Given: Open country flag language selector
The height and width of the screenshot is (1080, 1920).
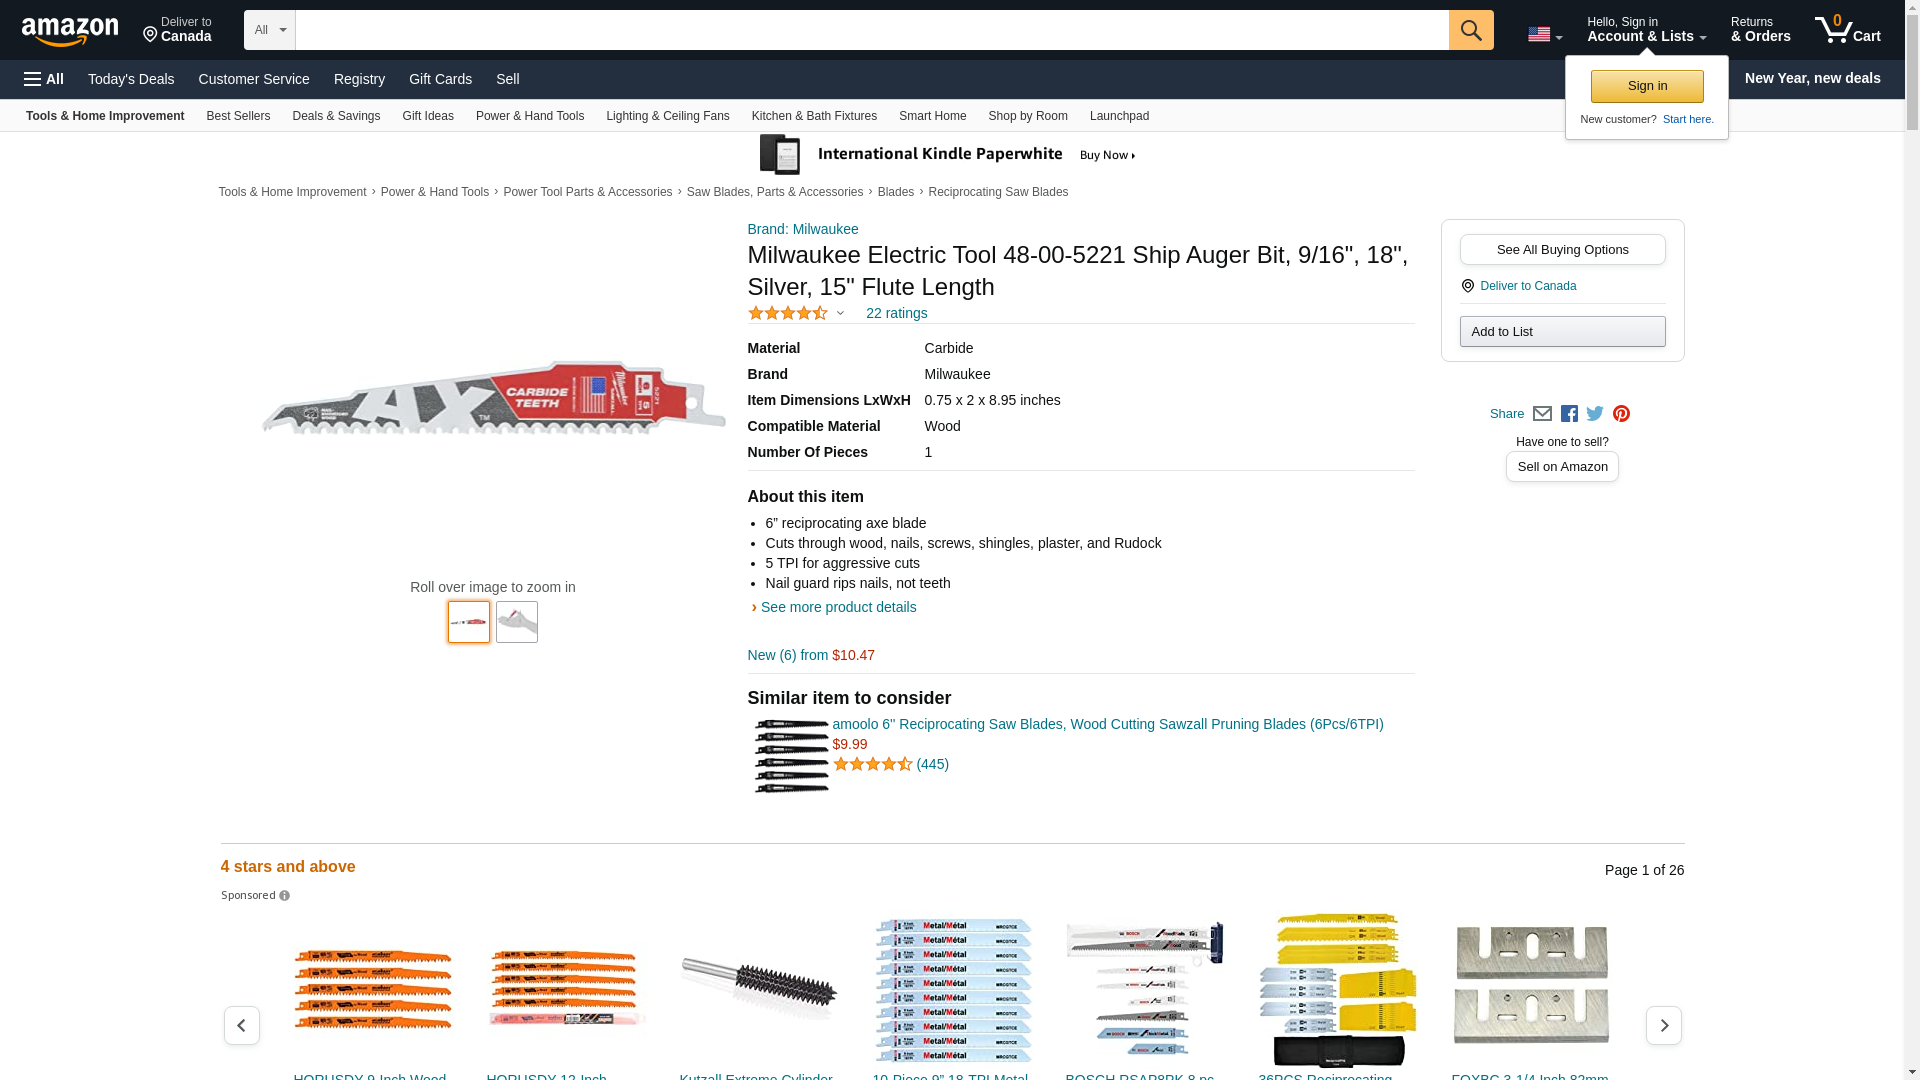Looking at the screenshot, I should (x=1544, y=35).
